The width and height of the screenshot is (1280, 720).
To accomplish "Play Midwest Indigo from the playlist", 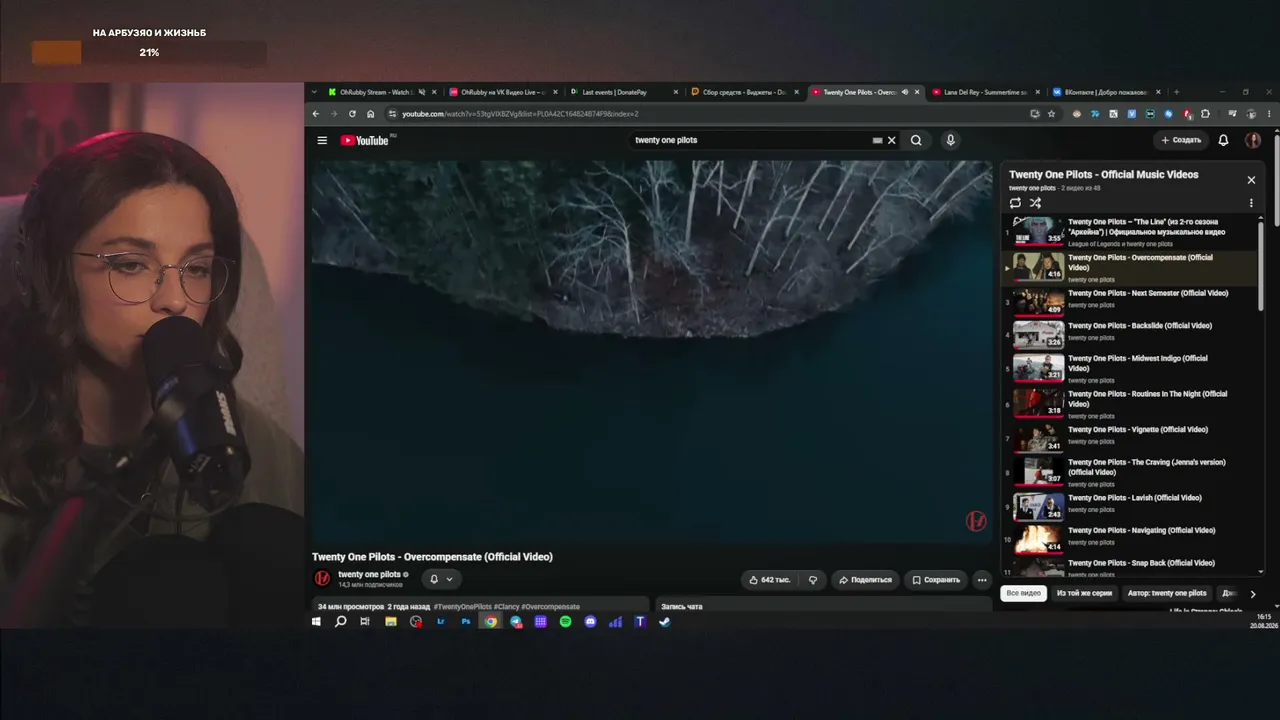I will pos(1130,368).
